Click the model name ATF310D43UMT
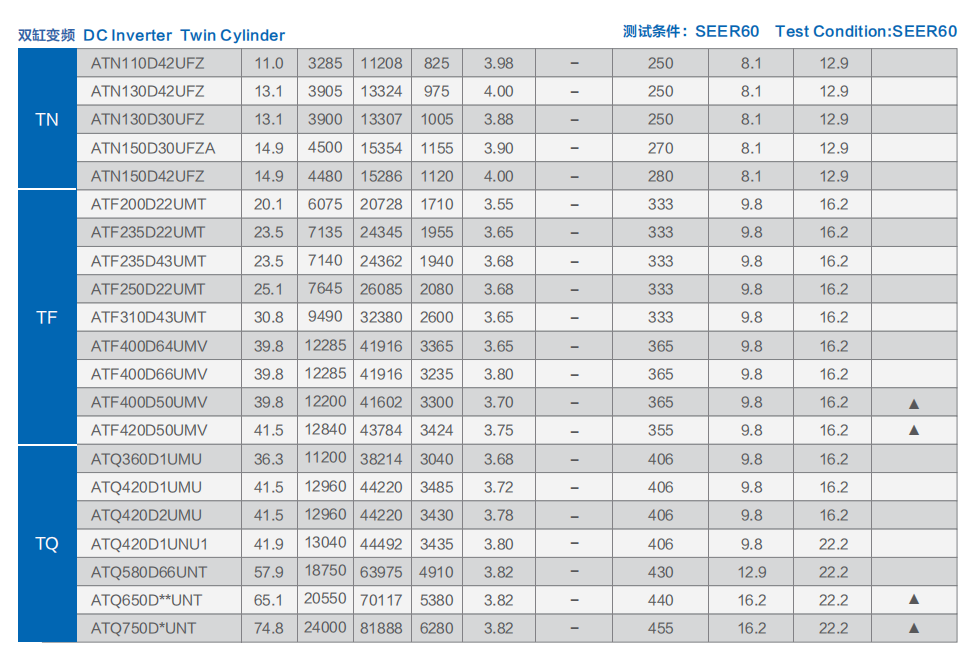The image size is (973, 653). coord(148,317)
